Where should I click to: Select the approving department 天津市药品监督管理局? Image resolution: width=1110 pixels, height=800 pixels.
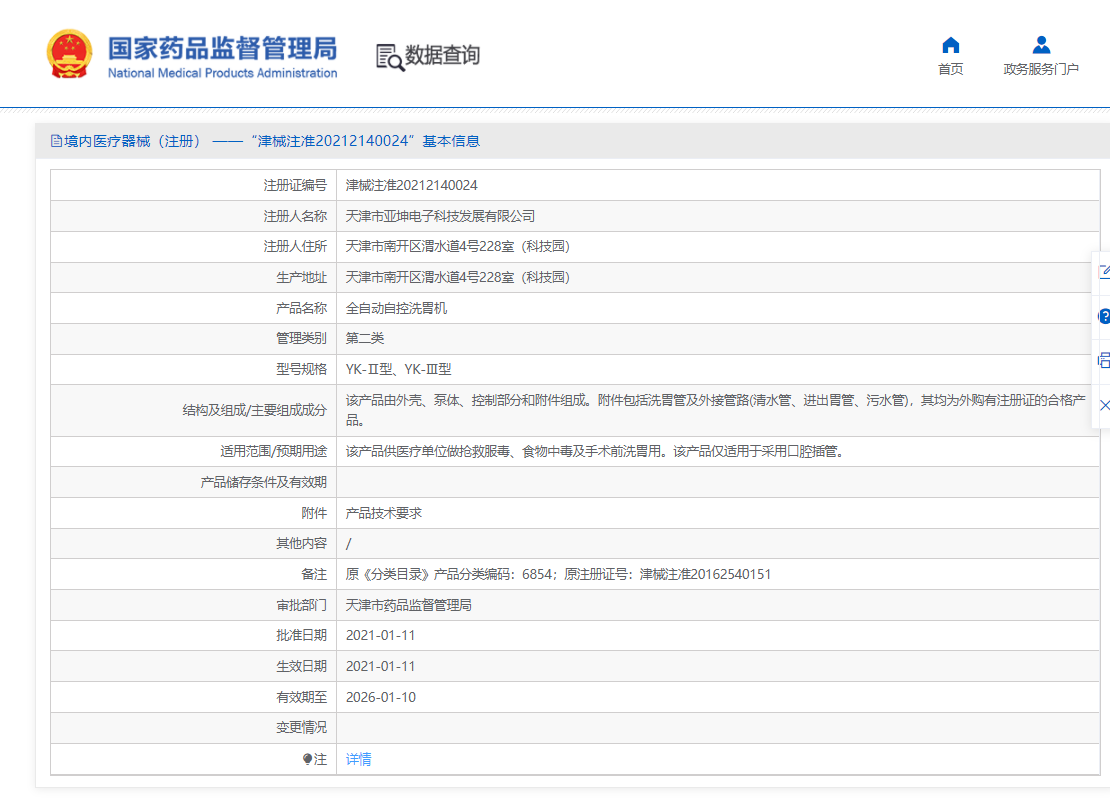coord(408,605)
